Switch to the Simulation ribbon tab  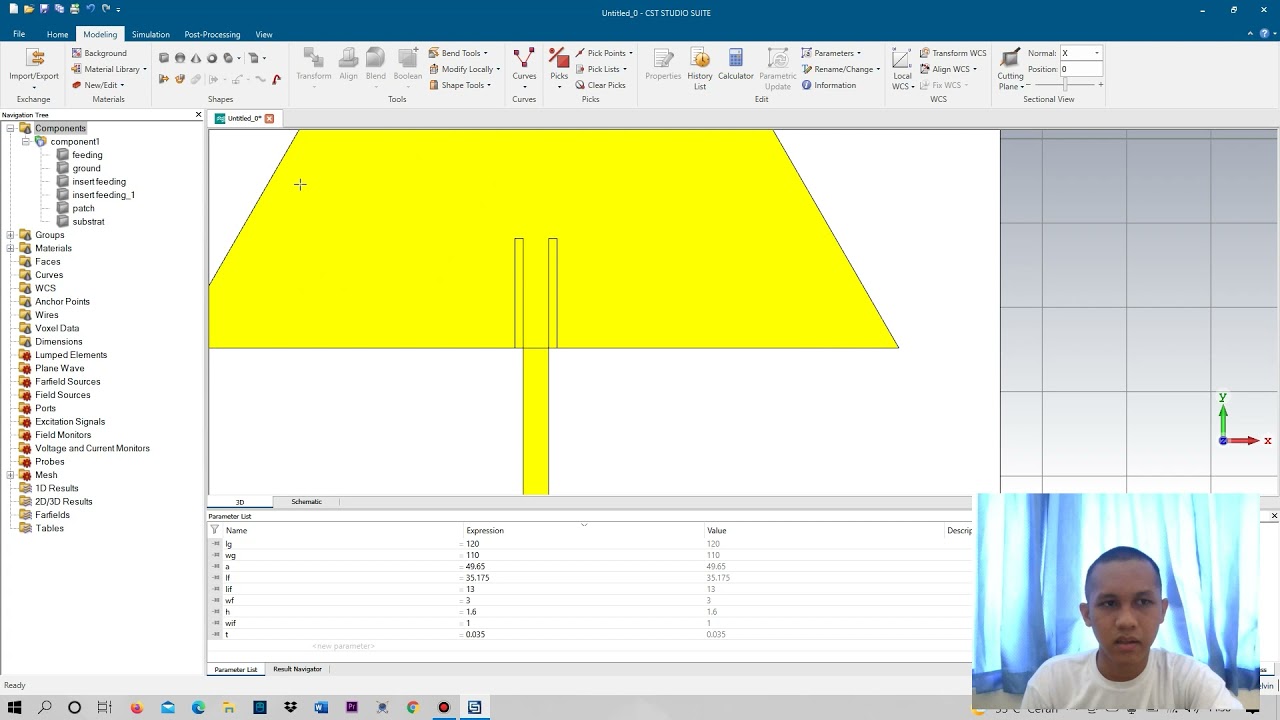150,34
